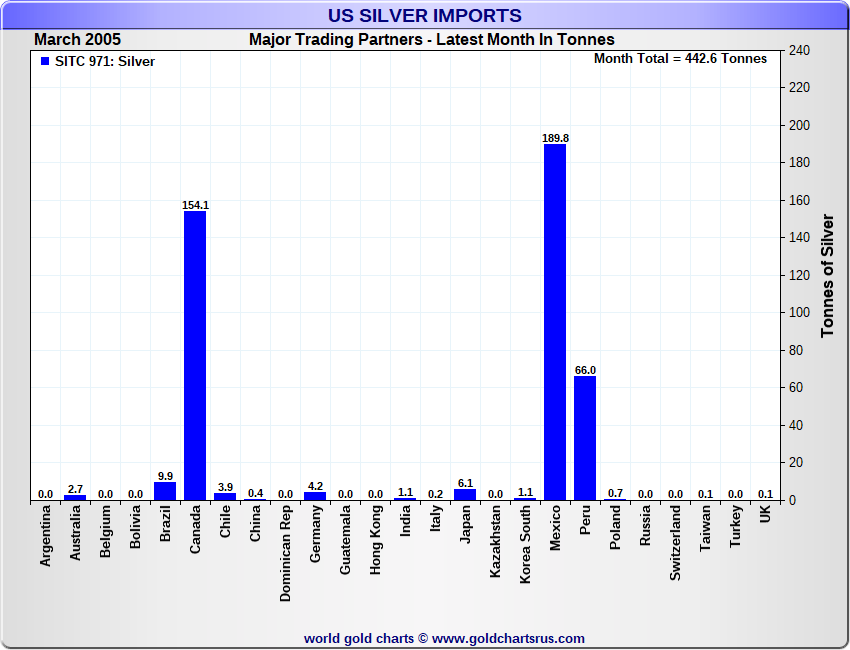Select the Switzerland axis label
Screen dimensions: 850x650
(676, 543)
